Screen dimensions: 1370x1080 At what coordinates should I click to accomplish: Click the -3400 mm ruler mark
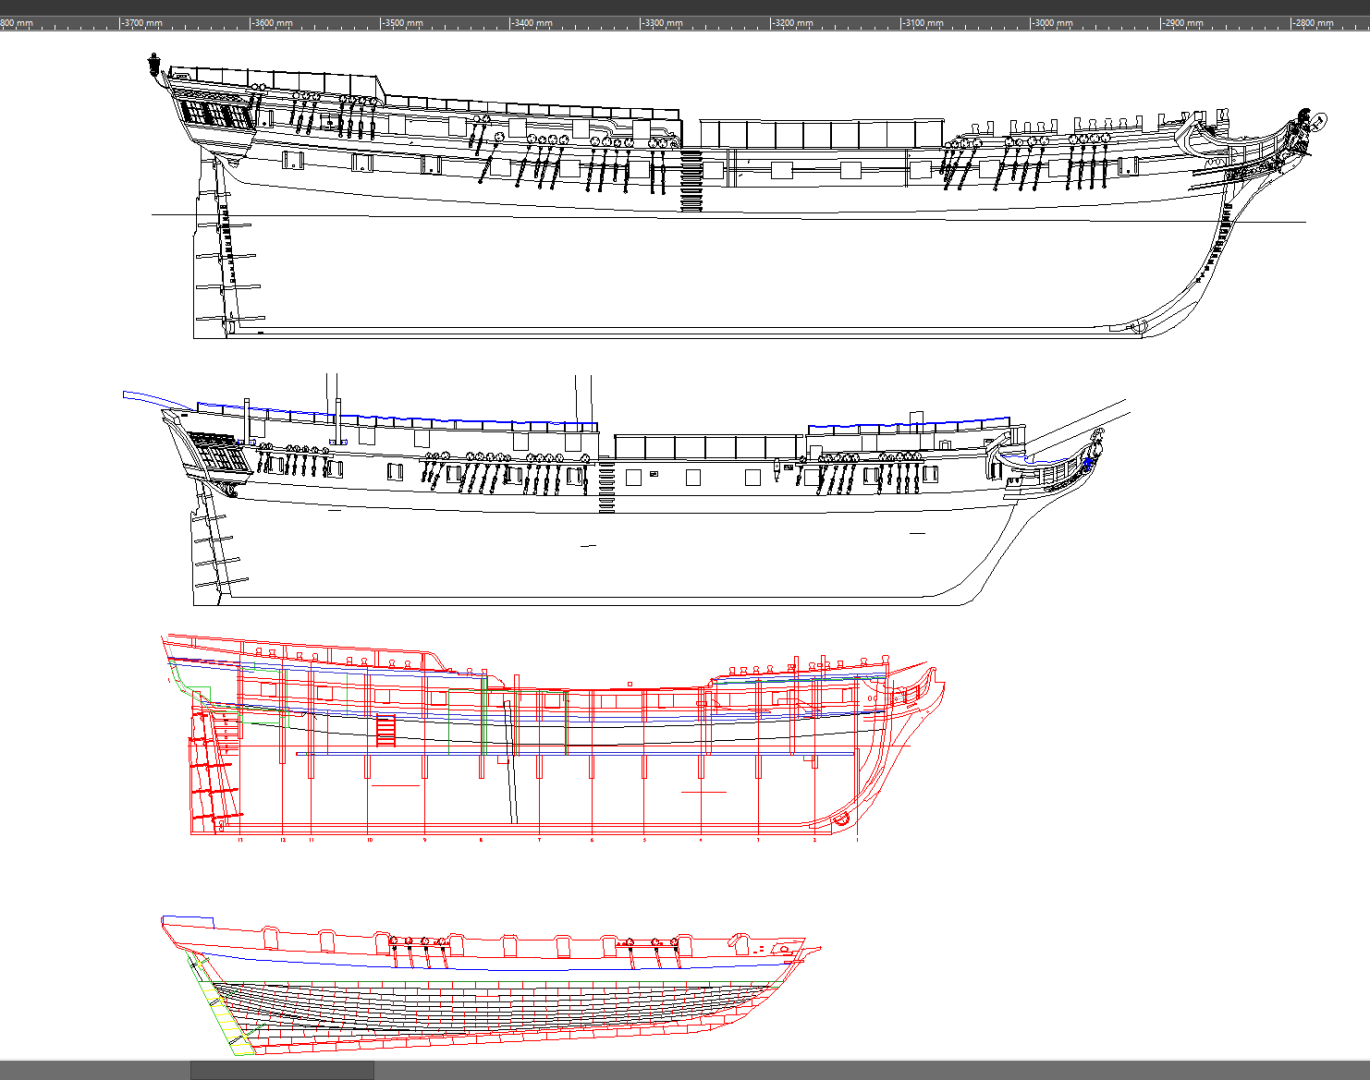tap(532, 22)
